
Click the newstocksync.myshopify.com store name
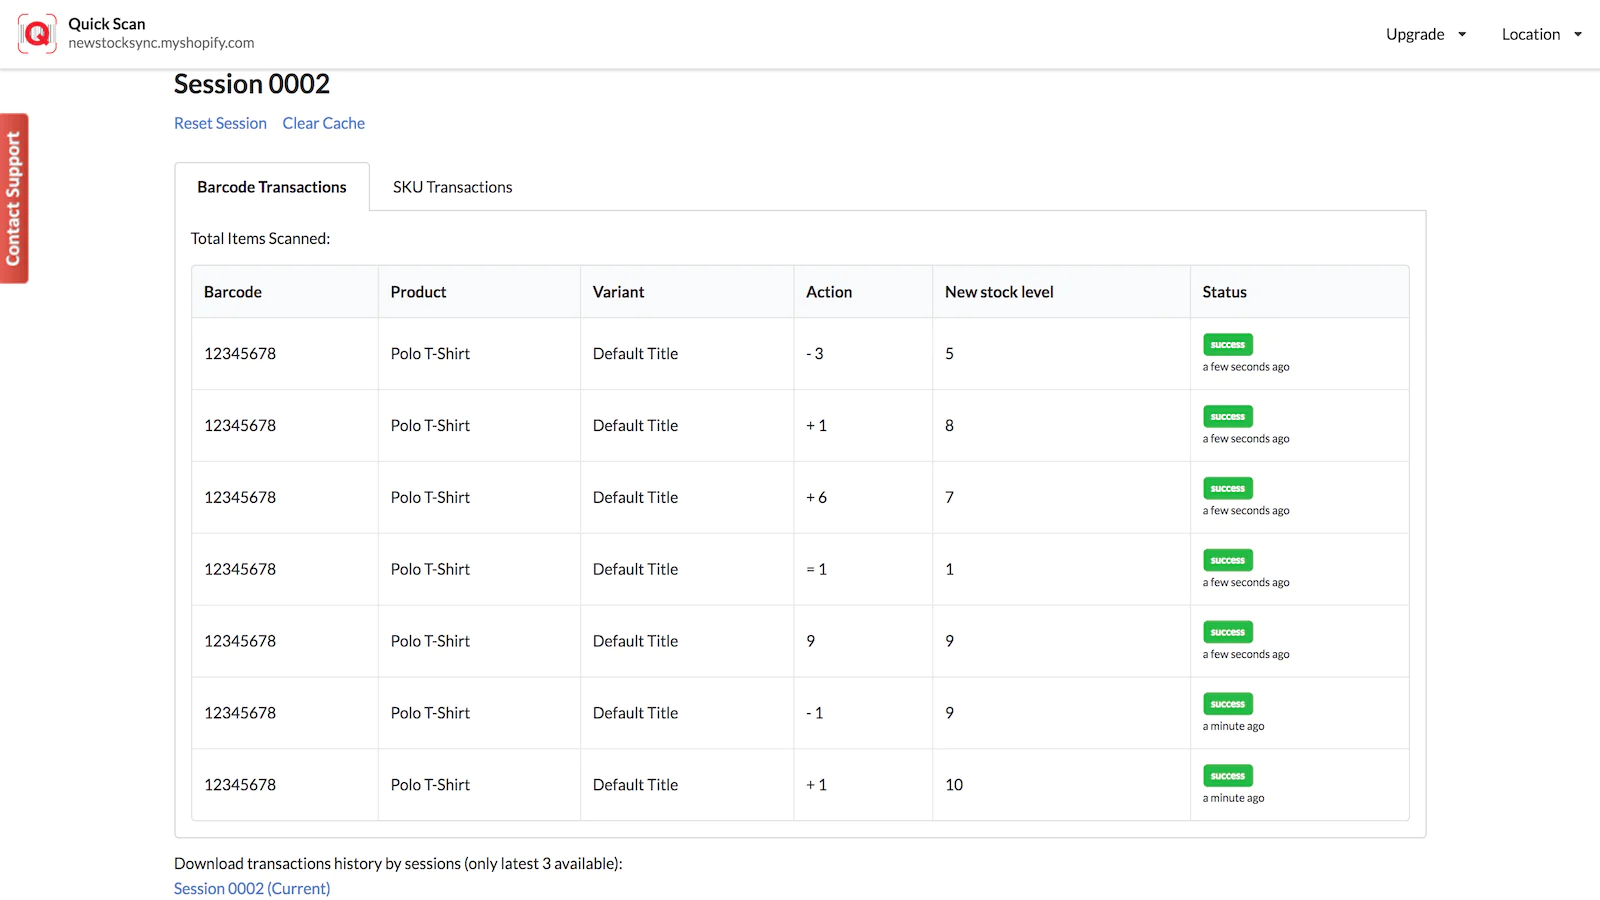(161, 43)
